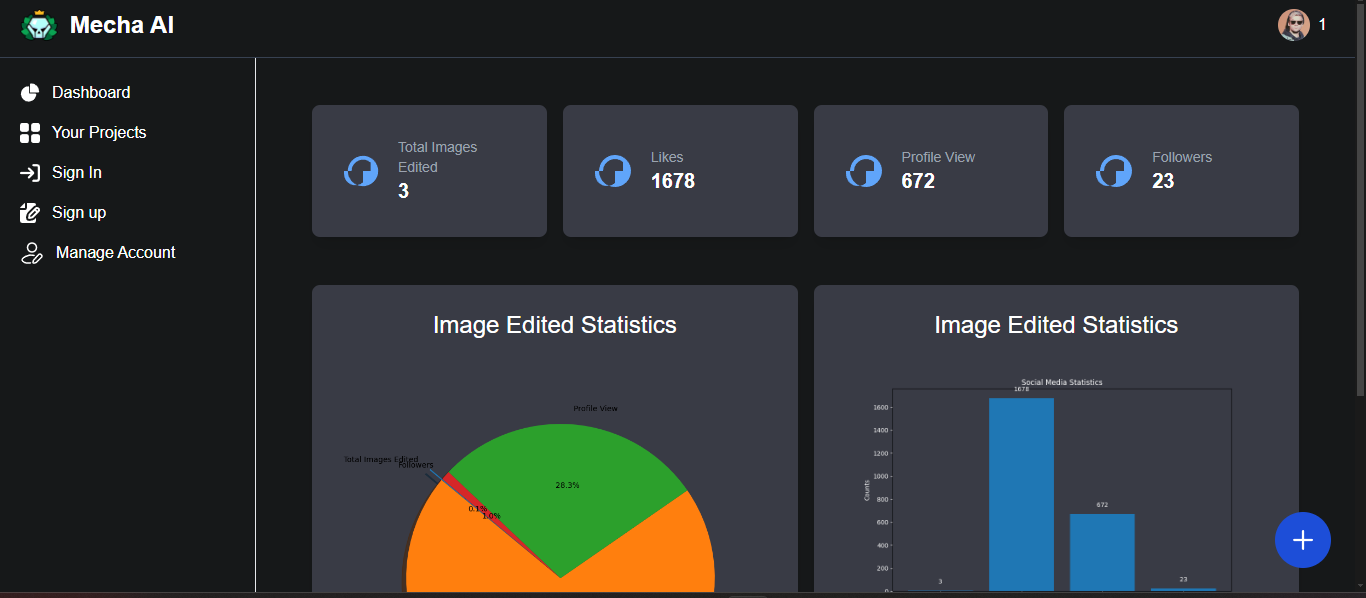Click the Sign In arrow icon
Screen dimensions: 1366x598
click(x=30, y=173)
